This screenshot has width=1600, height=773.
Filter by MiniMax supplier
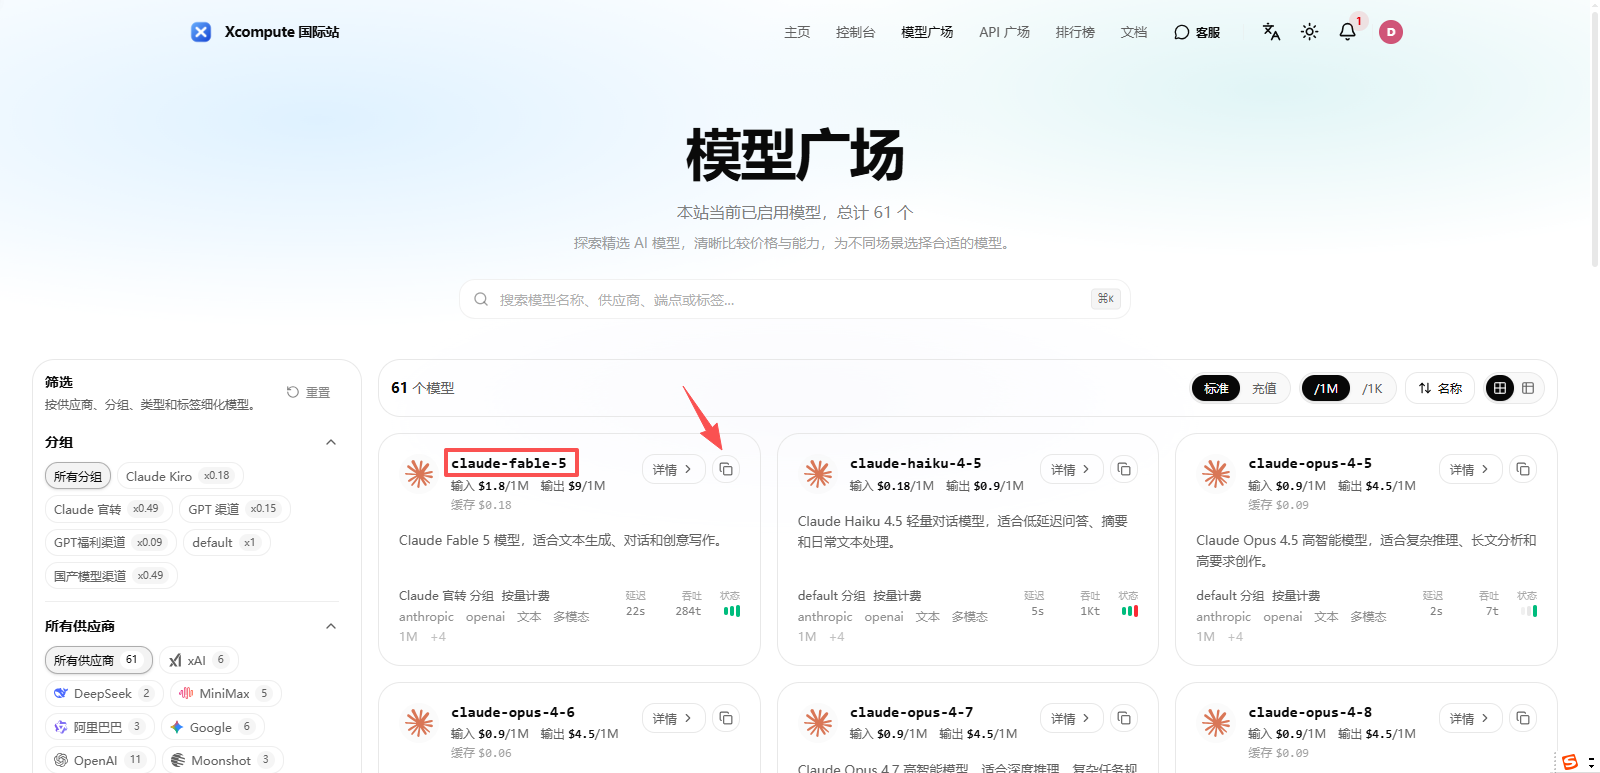225,693
